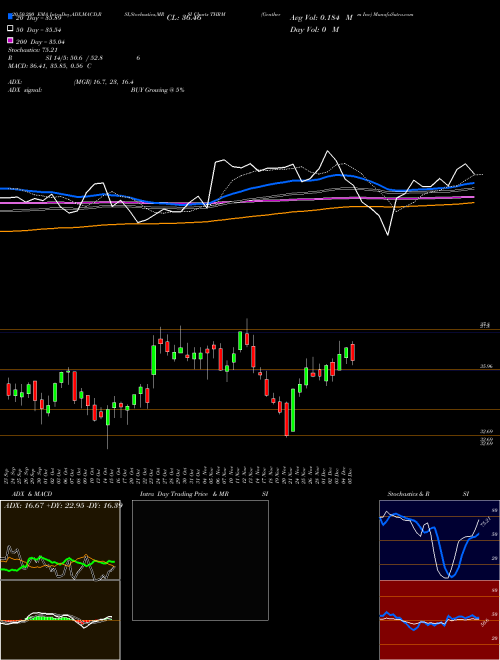Screen dimensions: 500x660
Task: Click the ADX signal: label
Action: click(25, 90)
